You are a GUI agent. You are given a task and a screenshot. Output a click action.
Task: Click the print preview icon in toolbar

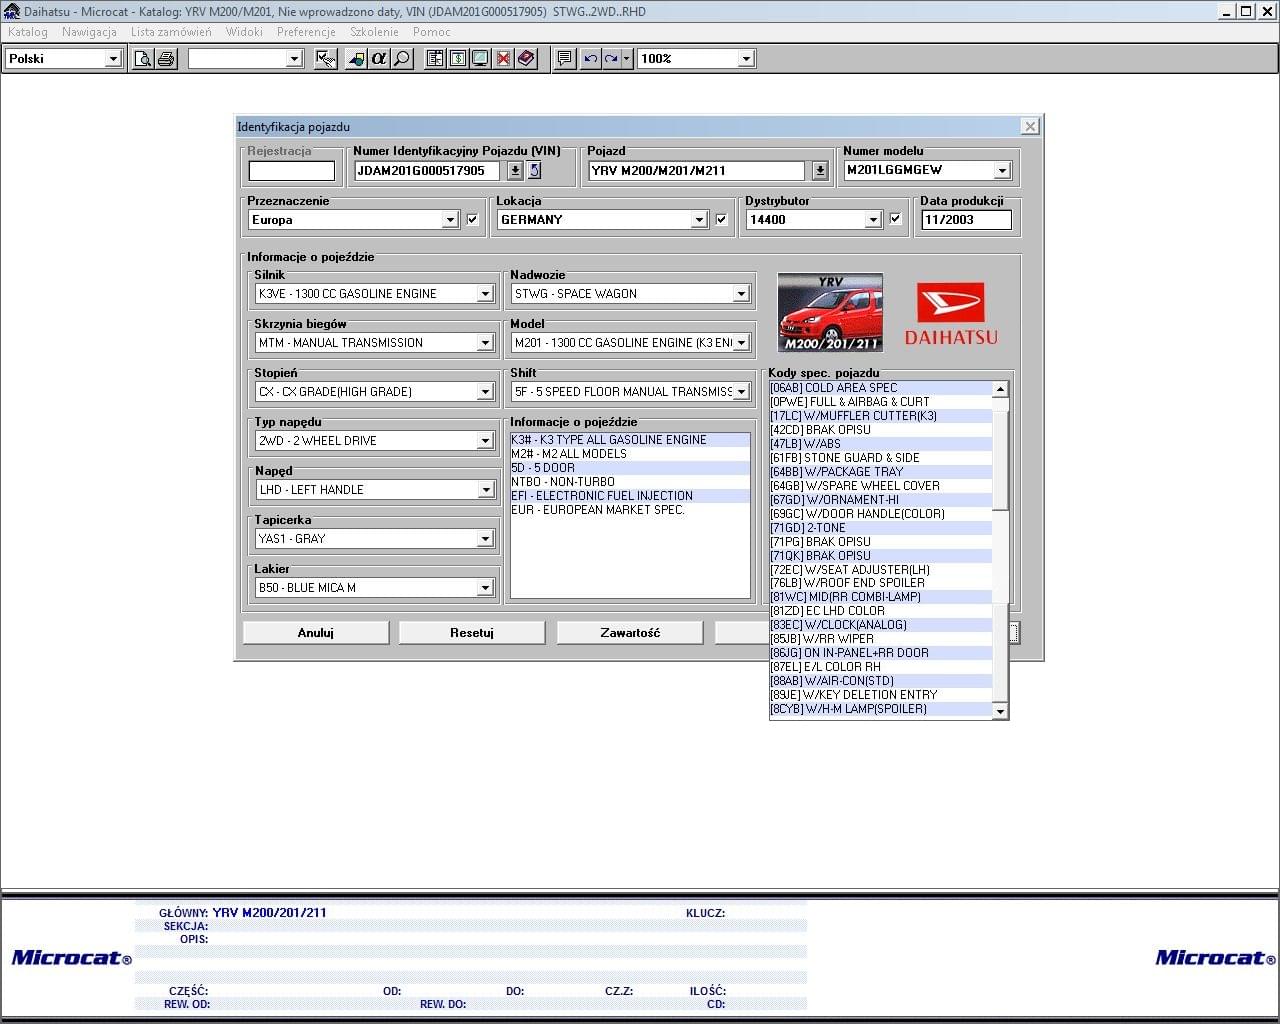click(x=143, y=59)
